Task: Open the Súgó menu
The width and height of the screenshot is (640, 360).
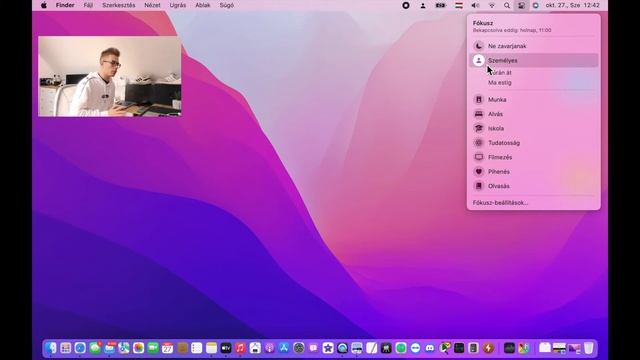Action: tap(227, 5)
